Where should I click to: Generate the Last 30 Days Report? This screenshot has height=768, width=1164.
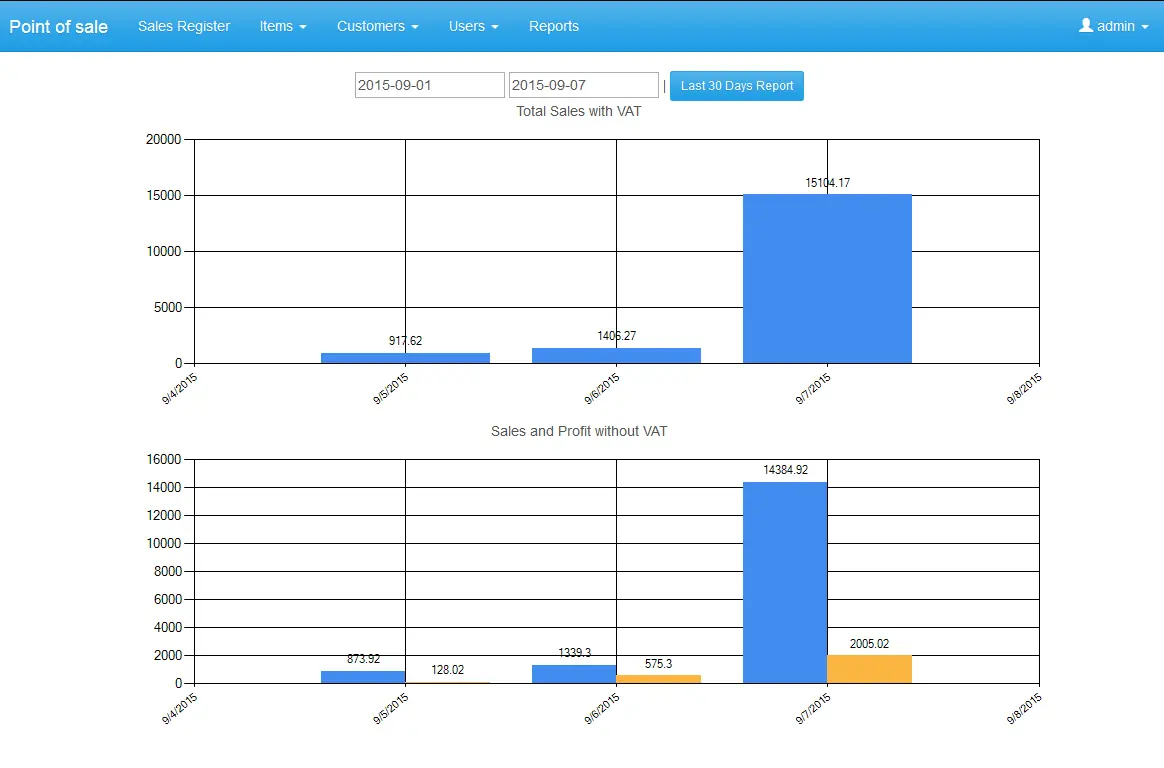point(736,86)
